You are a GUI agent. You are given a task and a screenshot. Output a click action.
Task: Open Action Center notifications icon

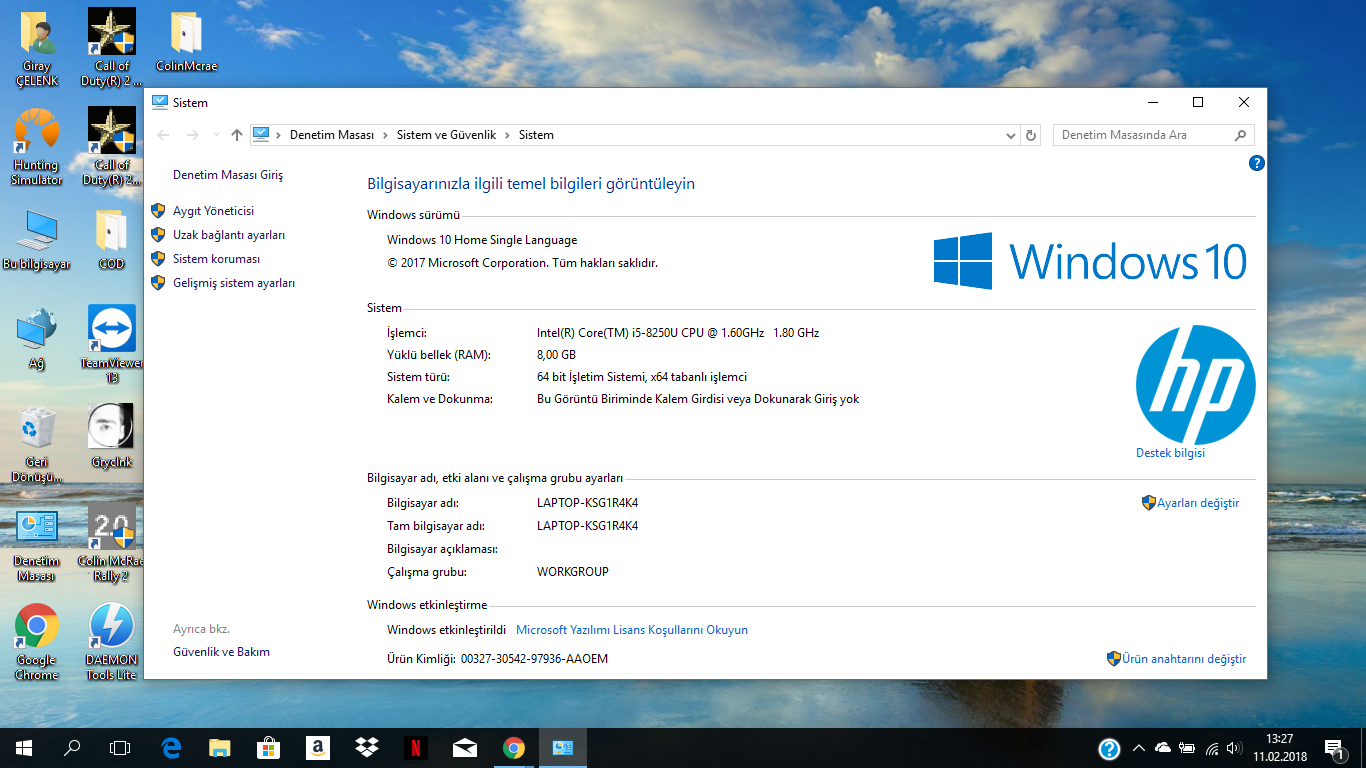(x=1334, y=748)
